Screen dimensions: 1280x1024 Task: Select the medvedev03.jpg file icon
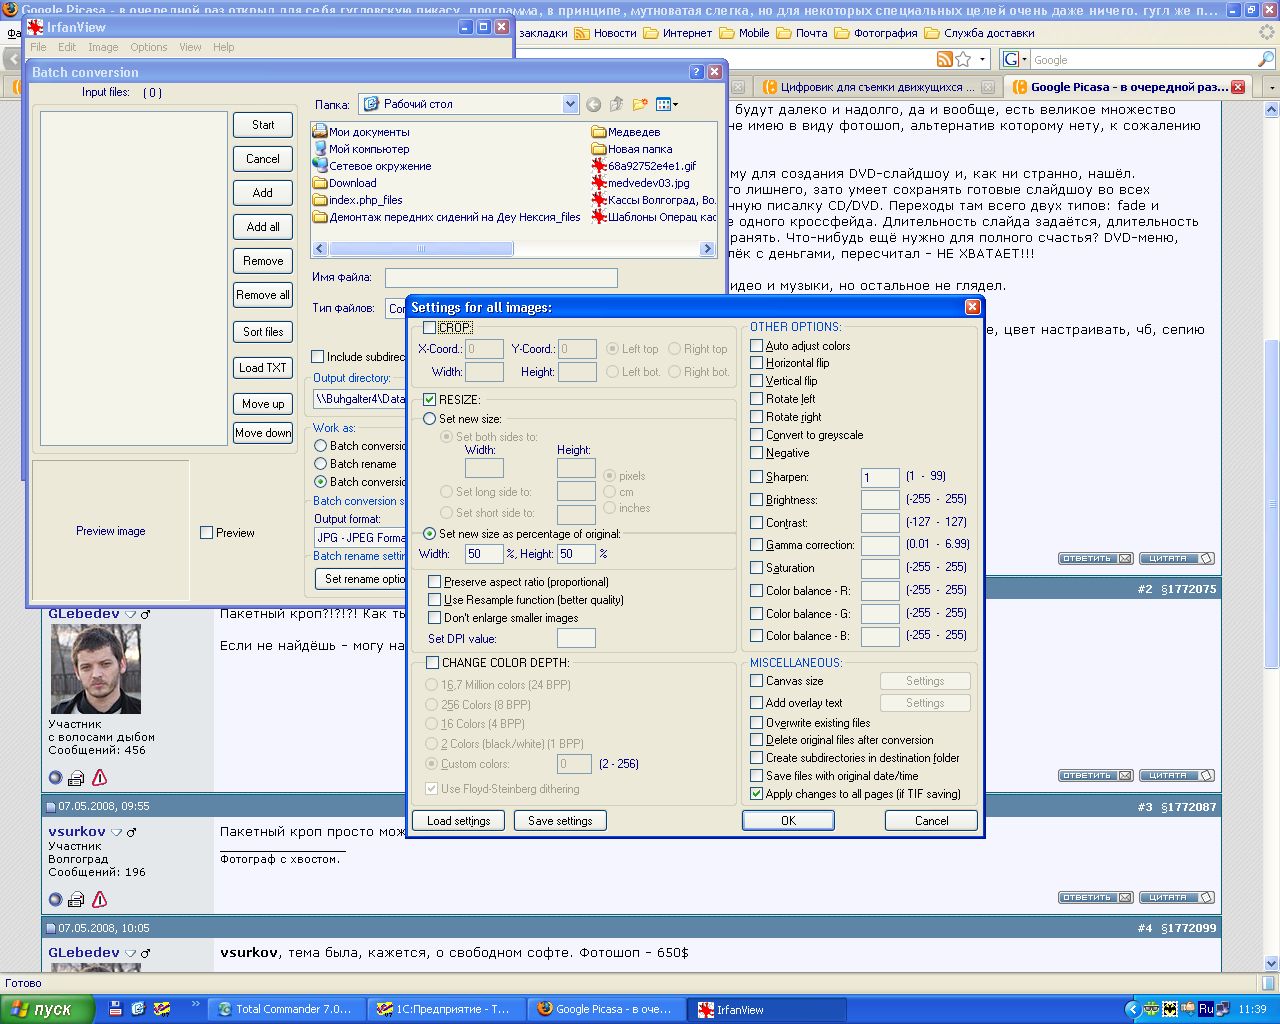pos(599,183)
